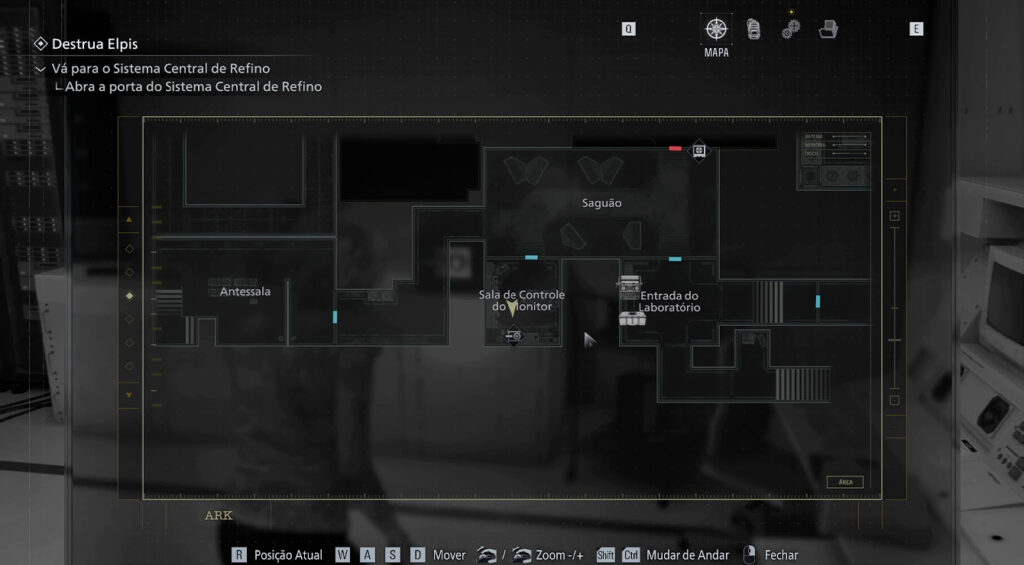Click the storage chest icon on map
Viewport: 1024px width, 565px height.
tap(631, 319)
